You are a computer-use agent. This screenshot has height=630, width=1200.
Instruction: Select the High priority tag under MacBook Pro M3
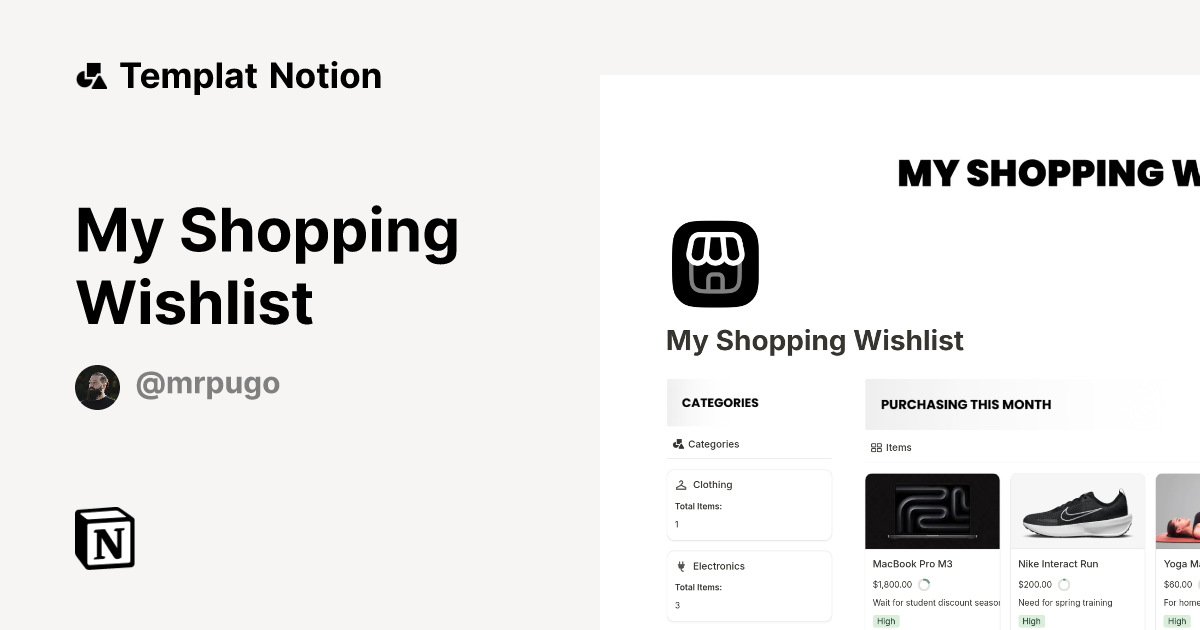pos(885,620)
